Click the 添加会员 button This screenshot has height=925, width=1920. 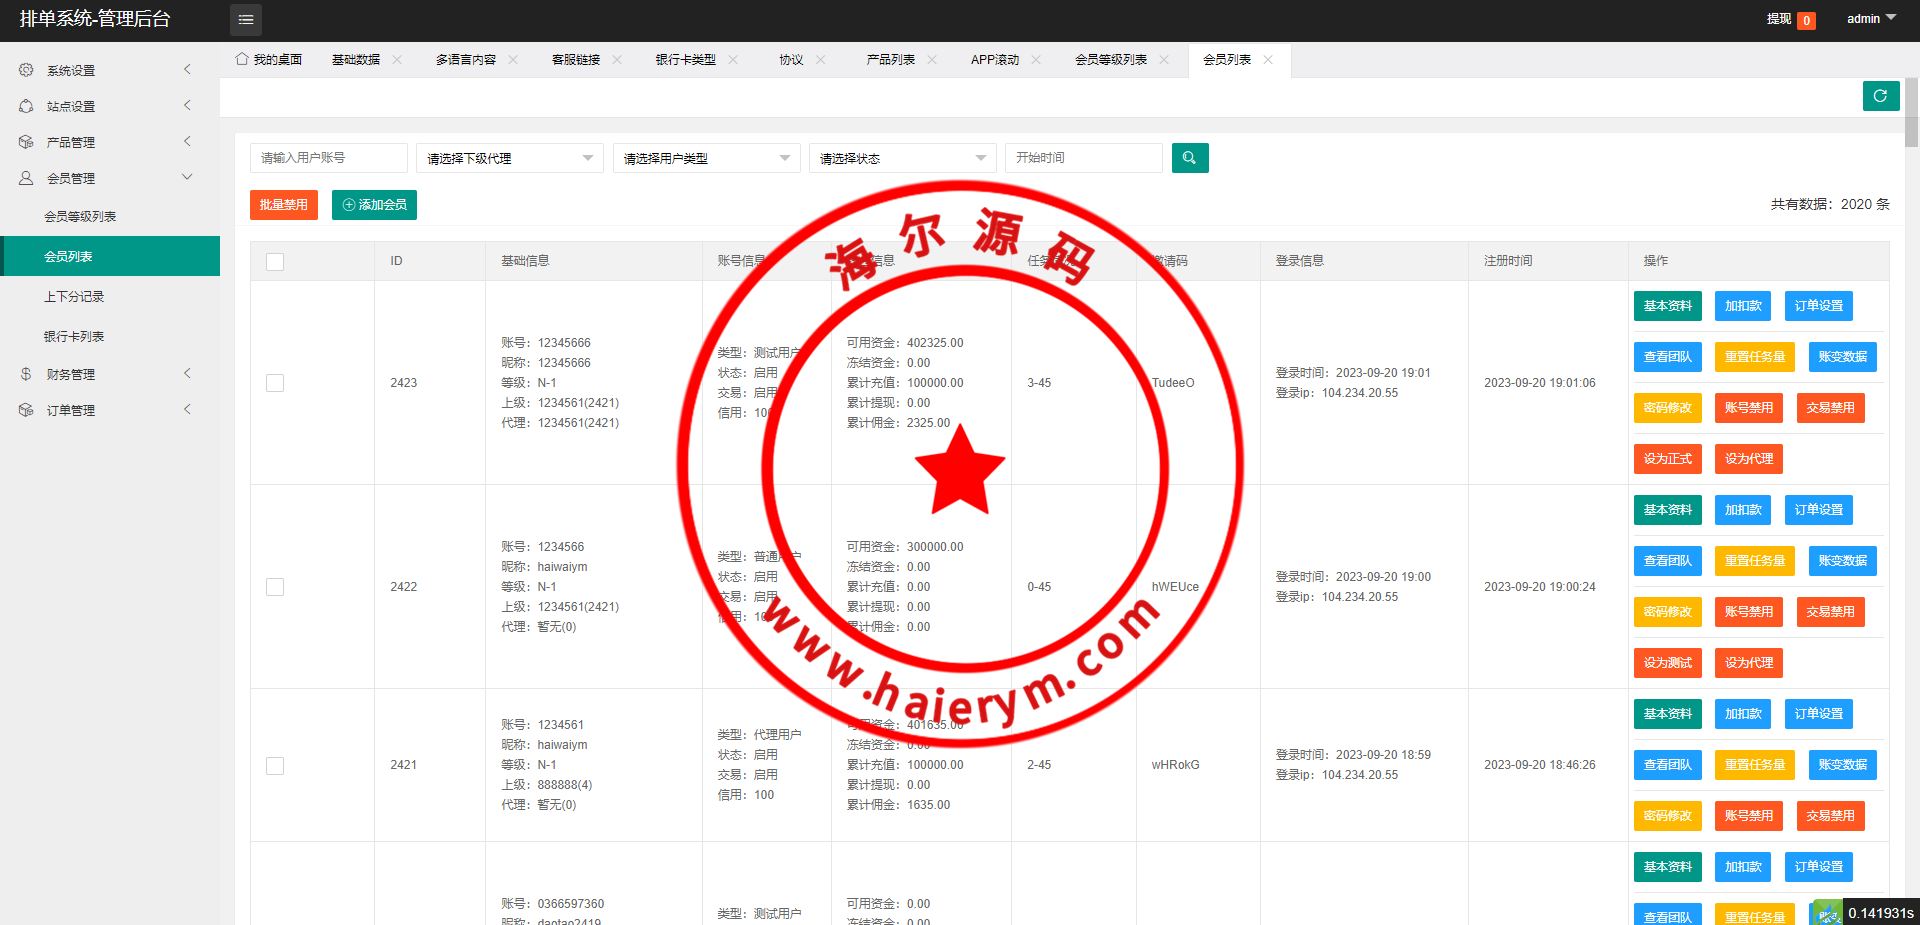(x=374, y=205)
